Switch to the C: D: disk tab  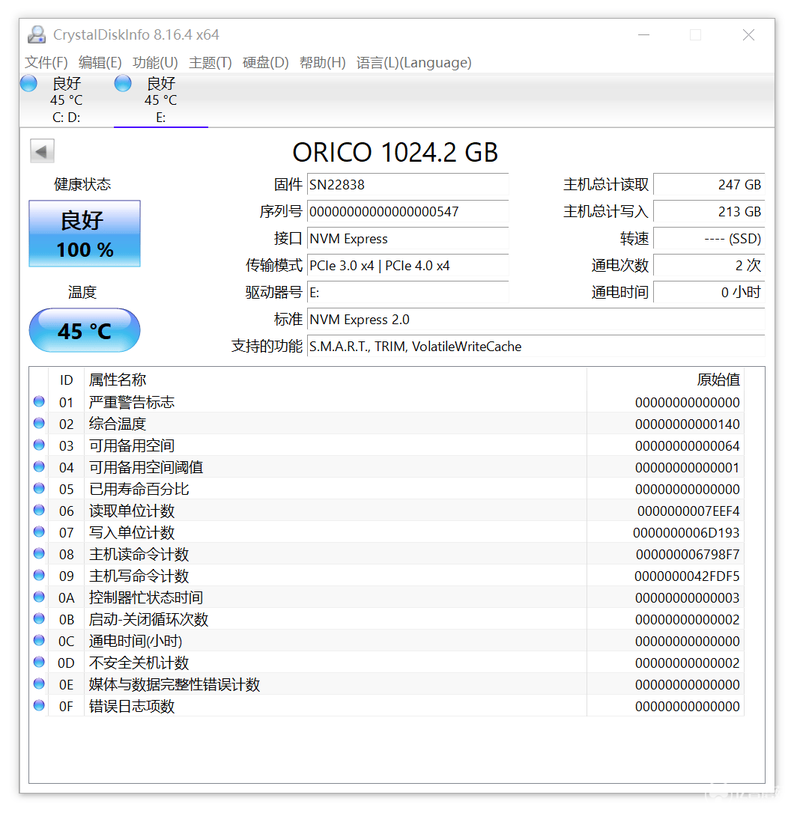coord(67,100)
